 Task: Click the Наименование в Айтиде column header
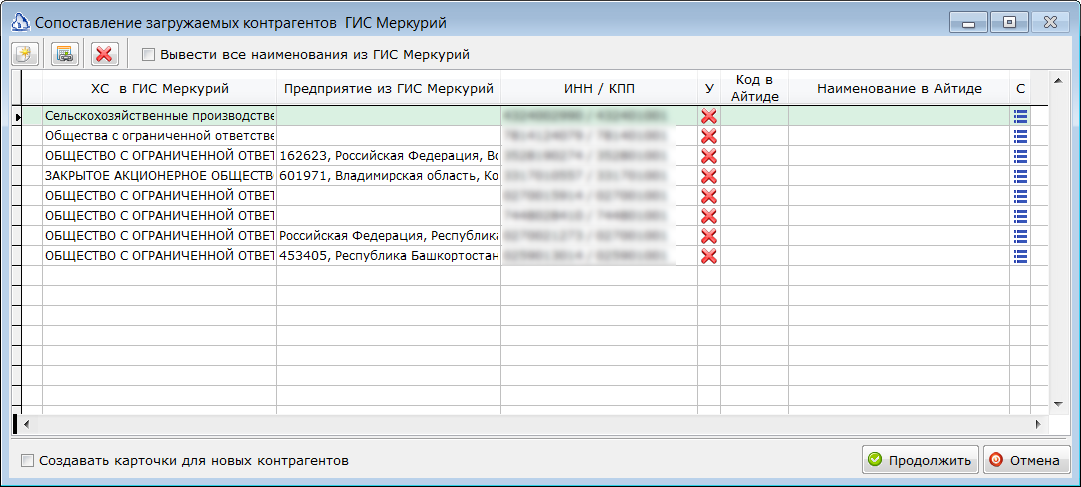click(899, 88)
